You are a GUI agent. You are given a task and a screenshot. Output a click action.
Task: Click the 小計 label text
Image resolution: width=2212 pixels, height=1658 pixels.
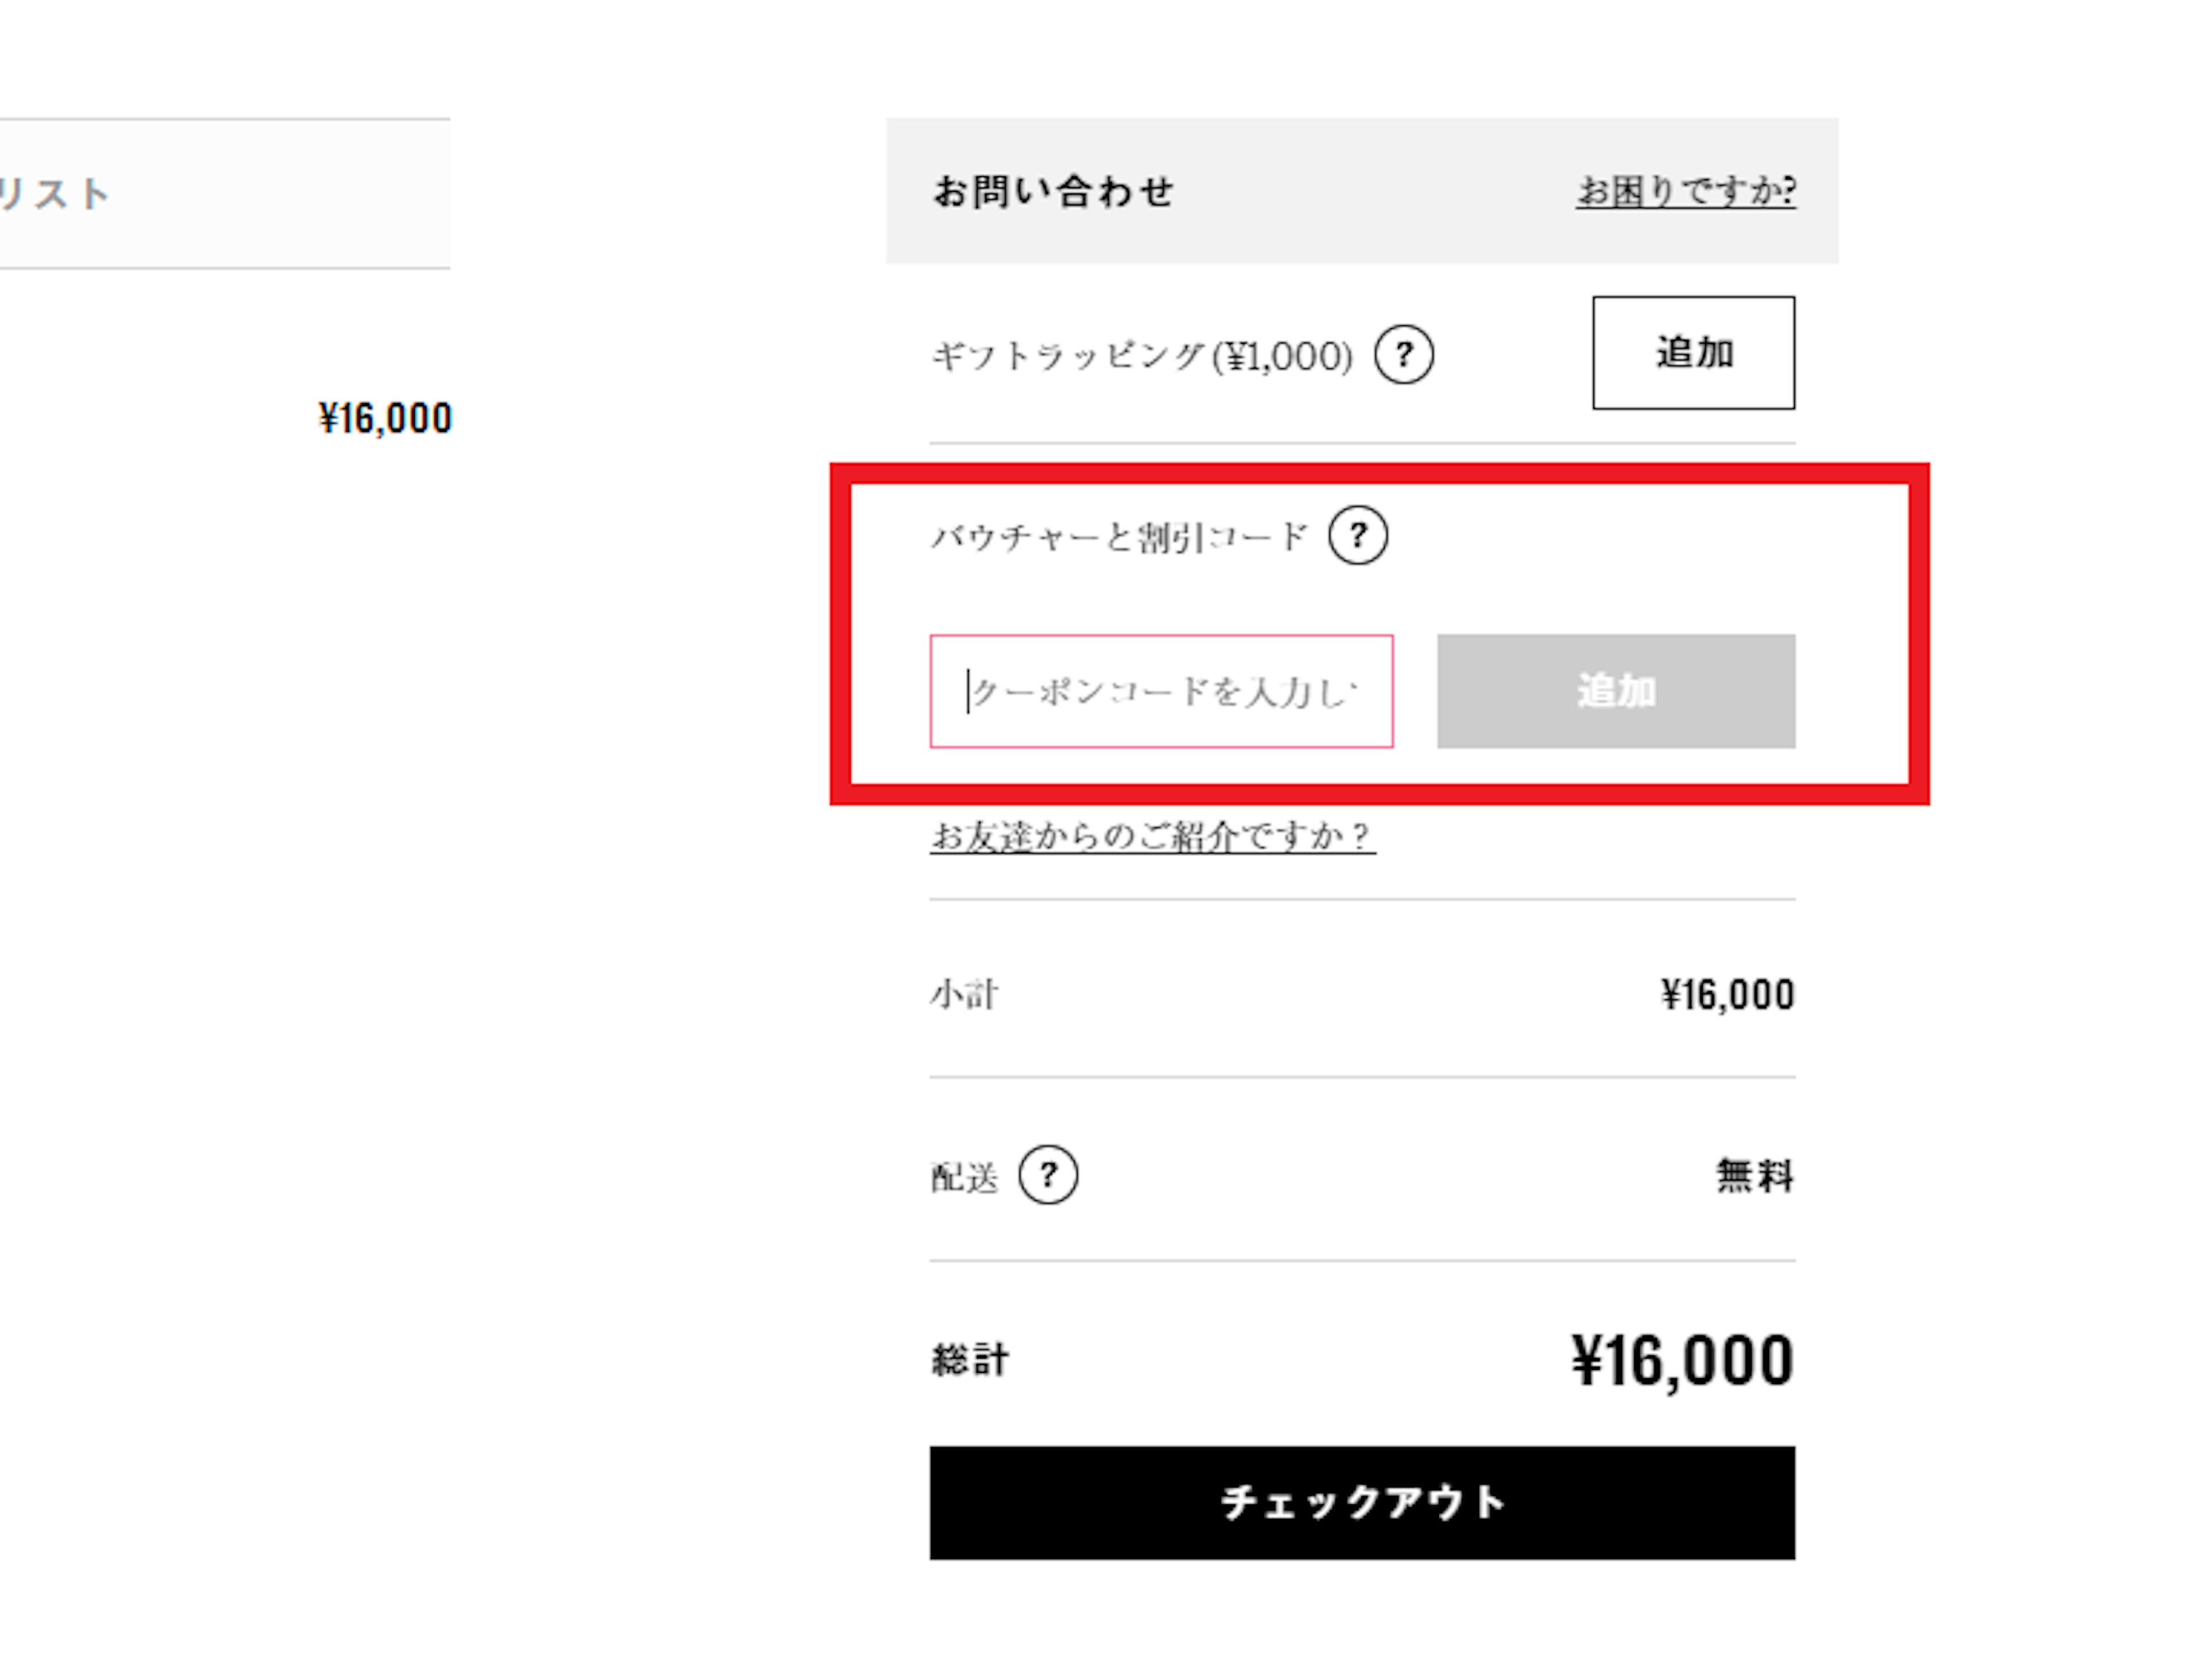pyautogui.click(x=964, y=994)
